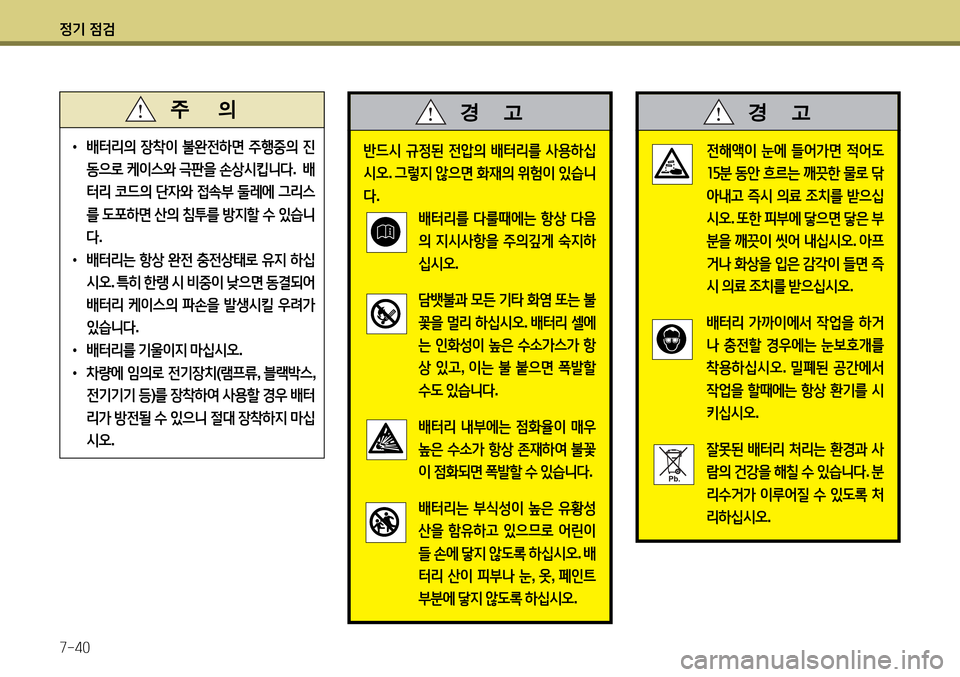Click bullet starting '배터리는 항상 완전 충전상태로'
Image resolution: width=960 pixels, height=677 pixels.
click(200, 294)
